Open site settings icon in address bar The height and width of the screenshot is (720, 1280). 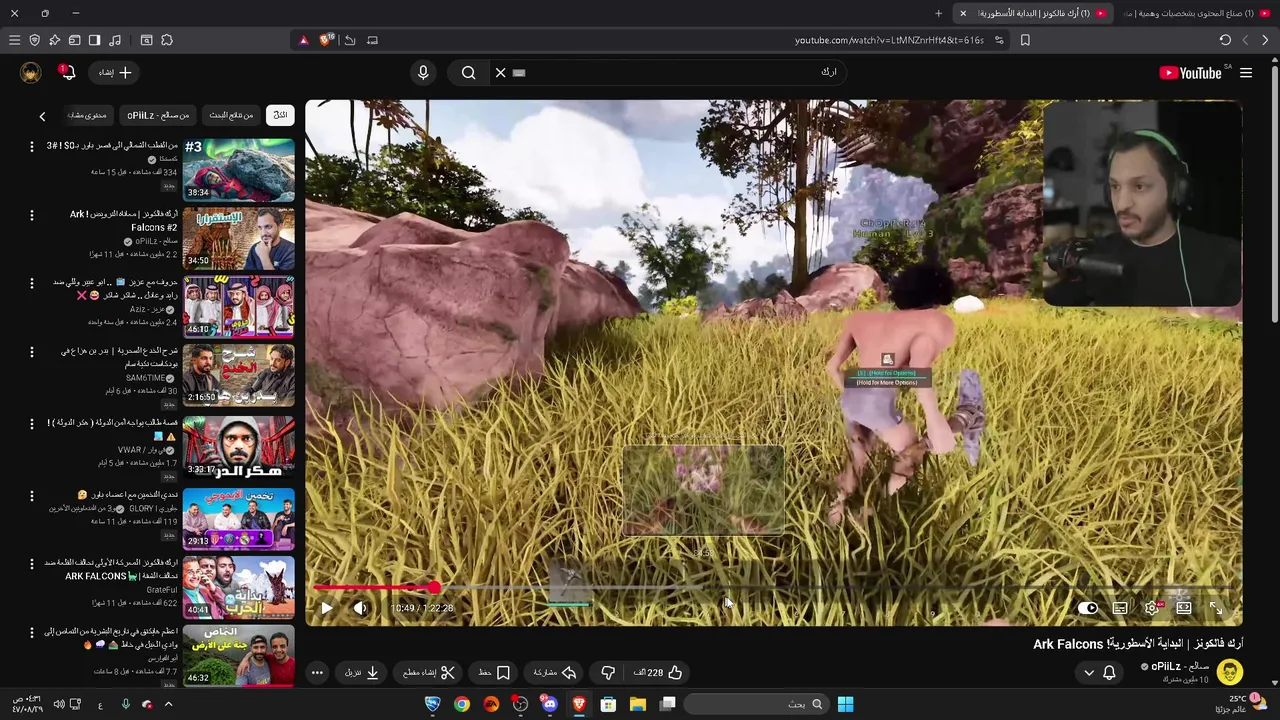[x=999, y=40]
